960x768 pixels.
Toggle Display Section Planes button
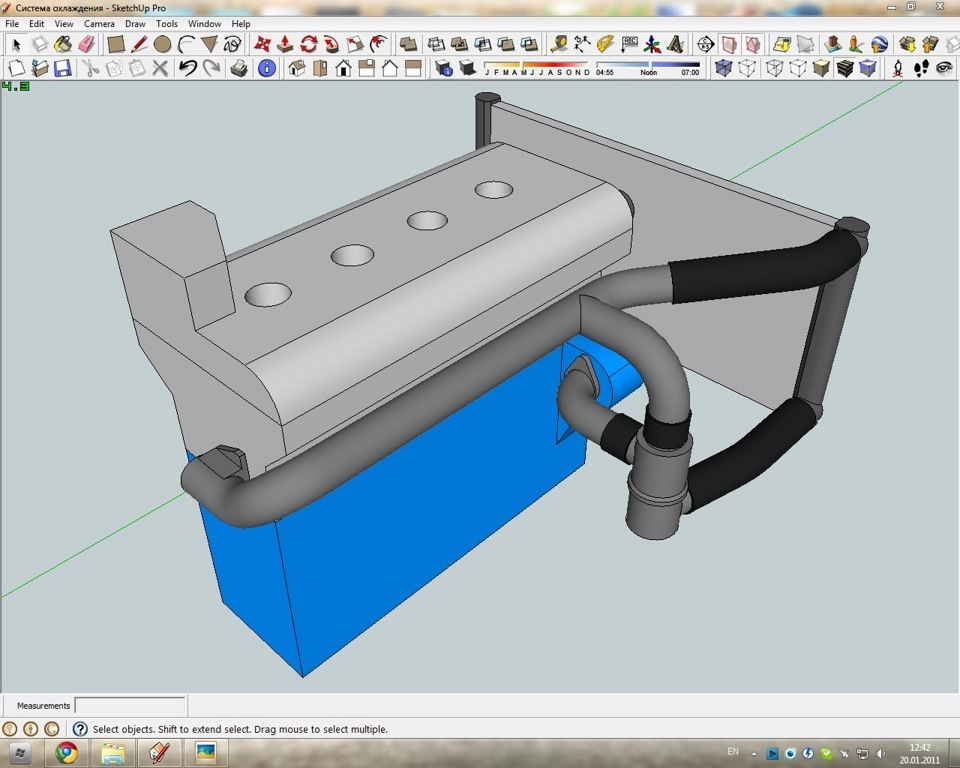(729, 44)
